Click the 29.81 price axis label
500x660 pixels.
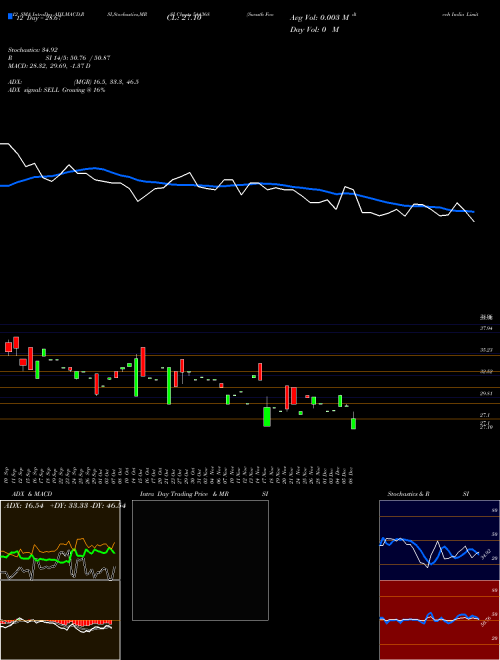[x=486, y=393]
